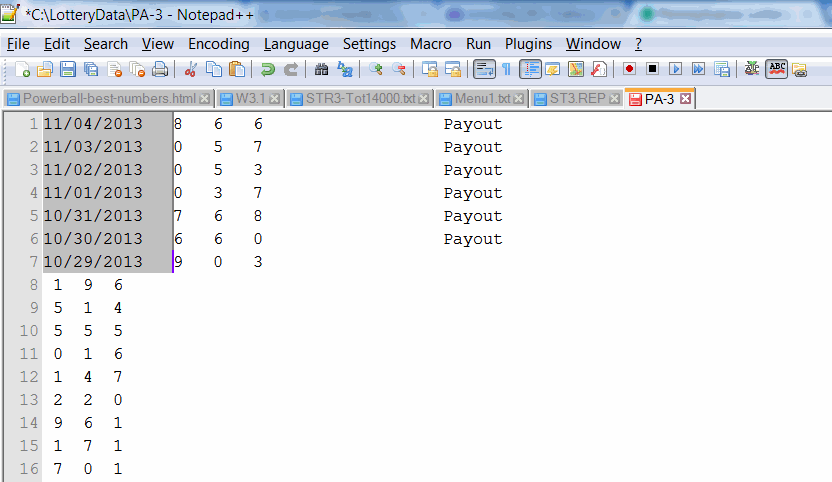Open the File menu
Screen dimensions: 832x482
[18, 44]
